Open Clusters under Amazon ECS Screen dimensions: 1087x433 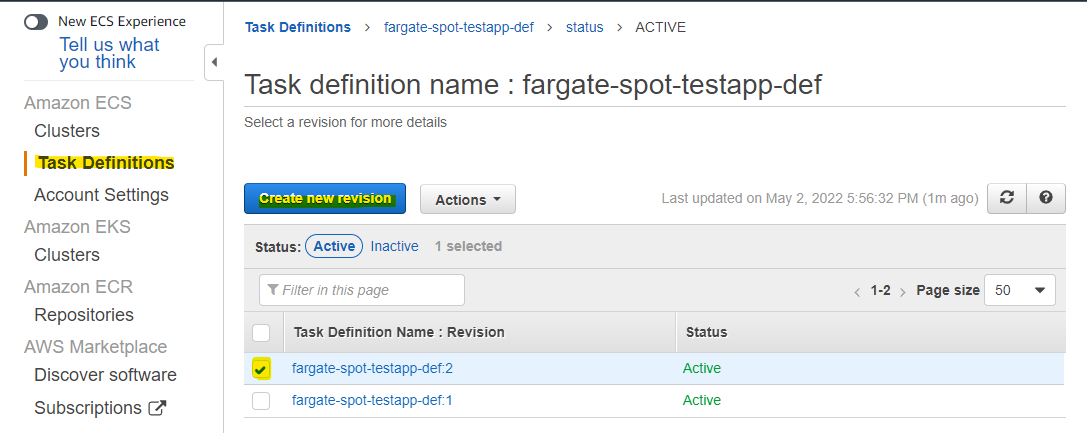tap(67, 131)
